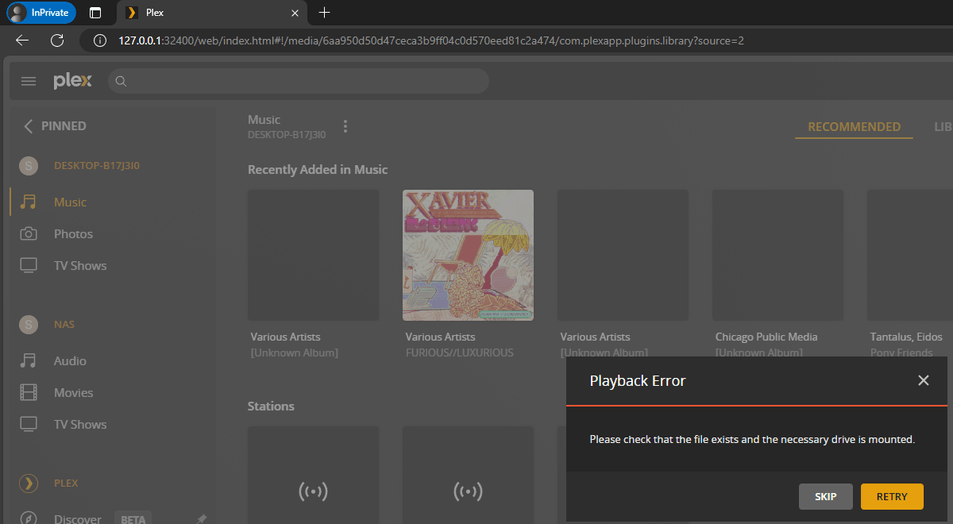Open a new browser tab

click(x=325, y=13)
